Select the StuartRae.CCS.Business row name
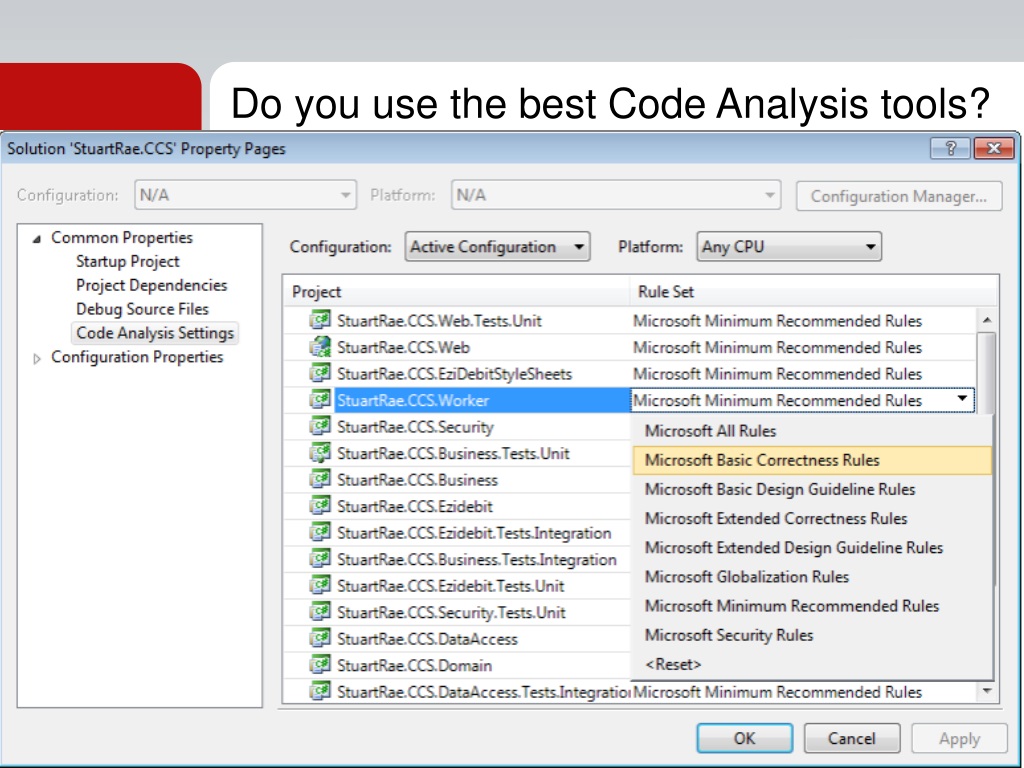Screen dimensions: 1024x768 pos(417,480)
